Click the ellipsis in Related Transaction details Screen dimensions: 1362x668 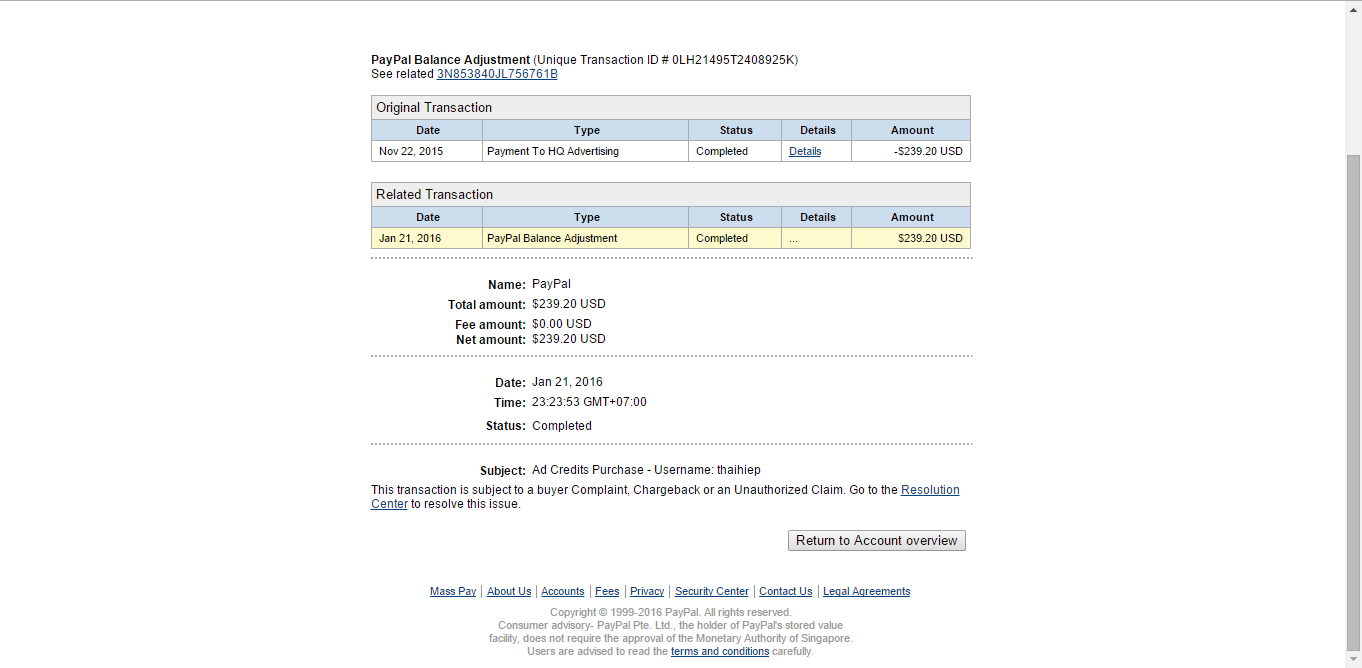point(793,239)
